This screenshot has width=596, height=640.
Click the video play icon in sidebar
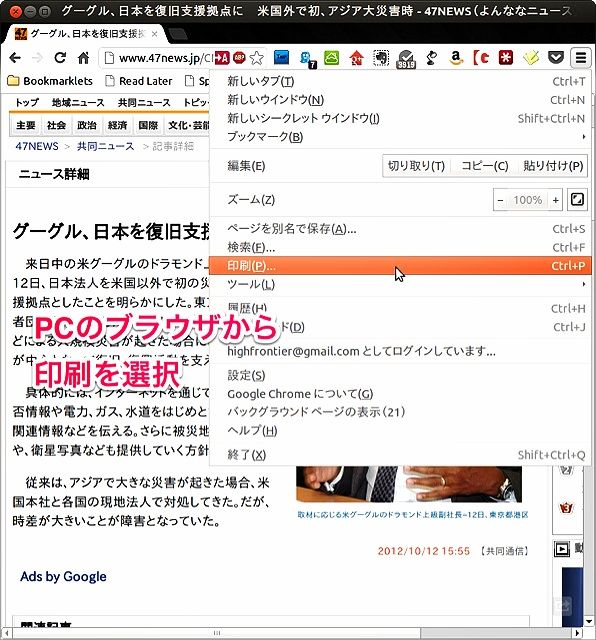click(562, 549)
